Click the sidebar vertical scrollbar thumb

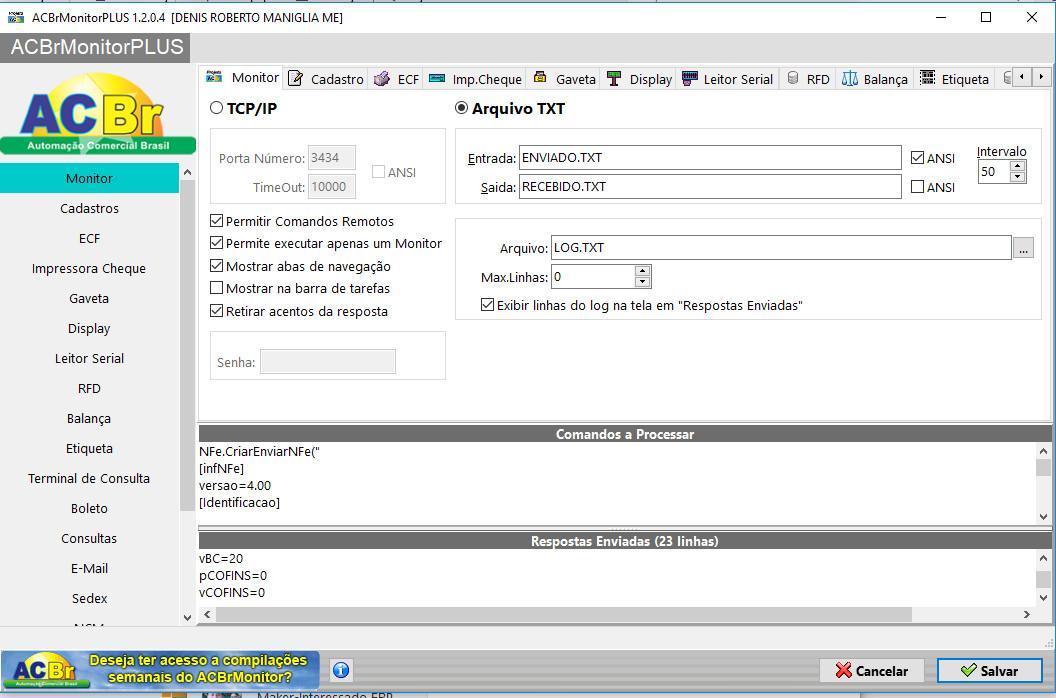click(187, 345)
